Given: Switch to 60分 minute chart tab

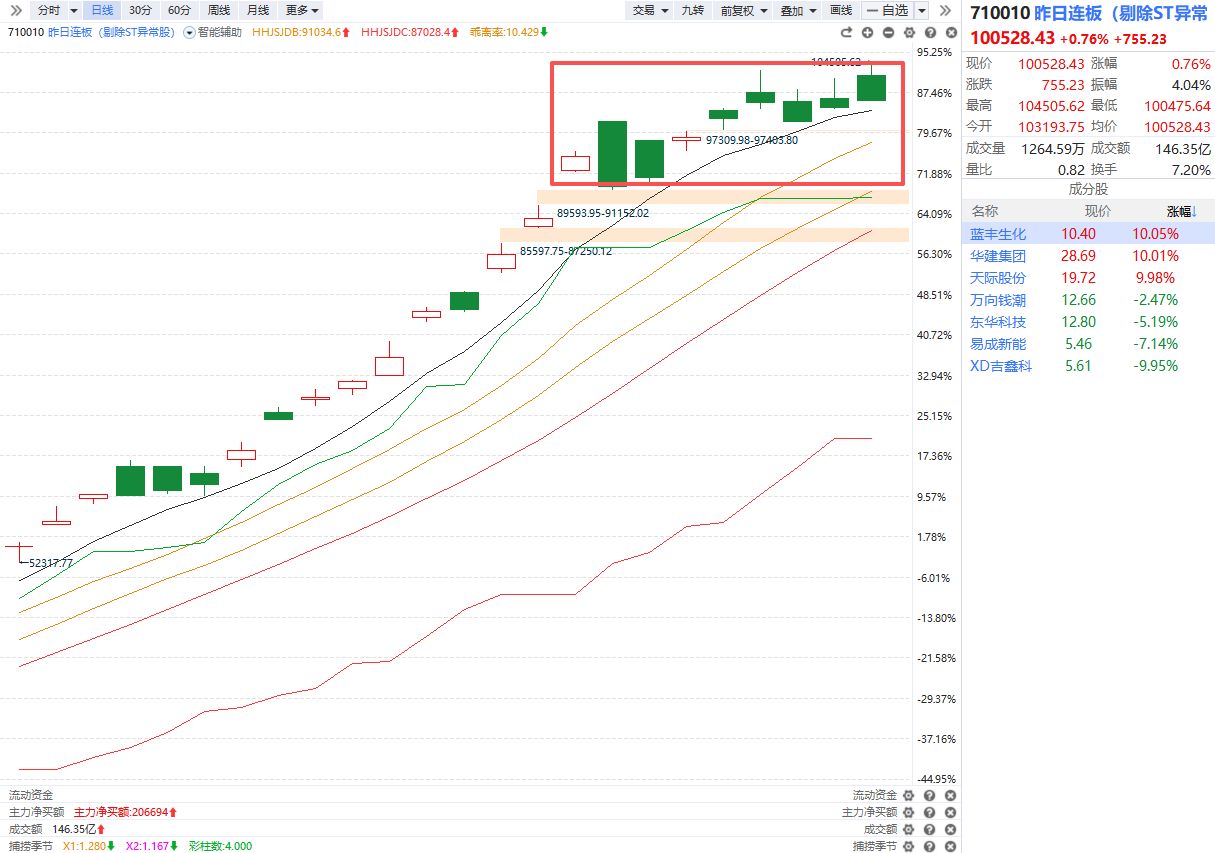Looking at the screenshot, I should point(179,10).
